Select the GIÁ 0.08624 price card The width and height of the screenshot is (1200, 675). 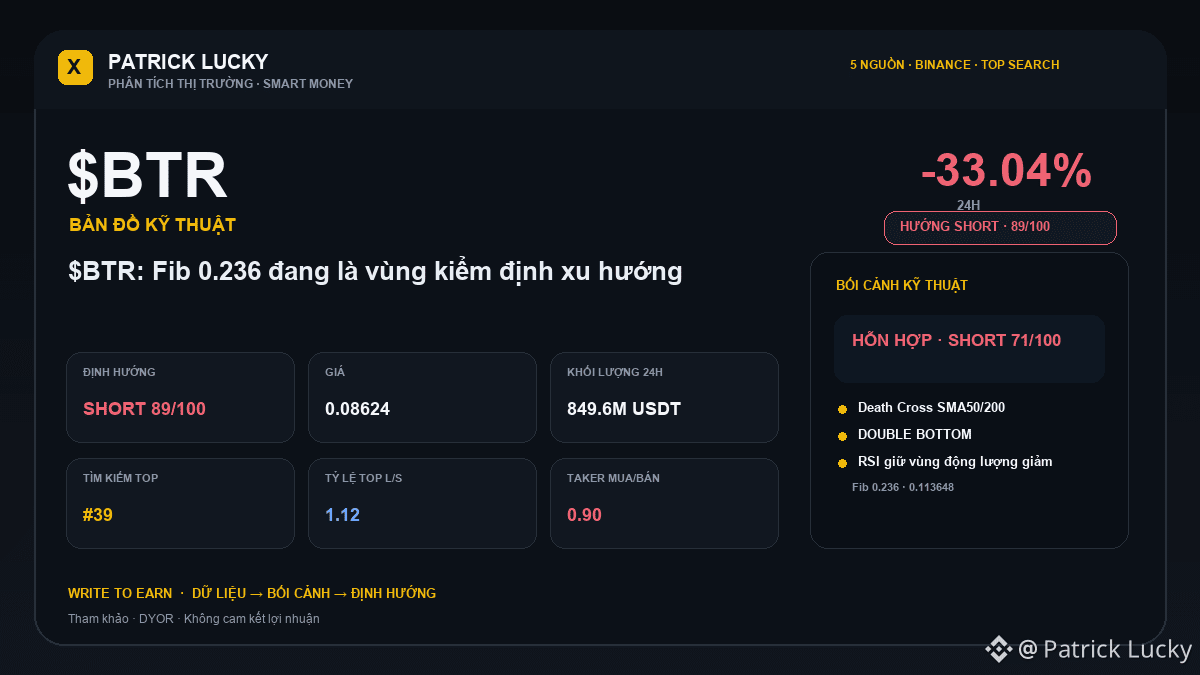click(x=422, y=397)
